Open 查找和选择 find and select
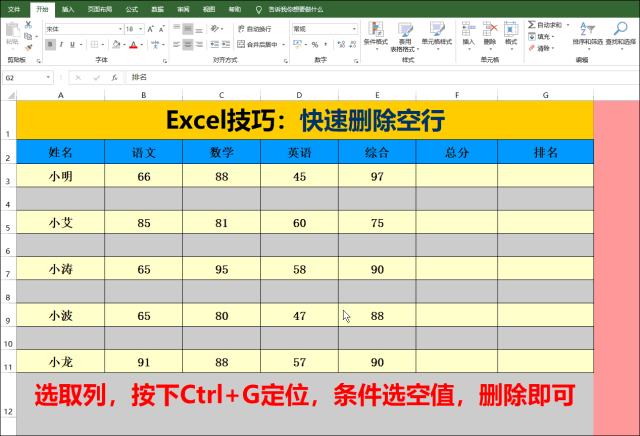Screen dimensions: 640x436 [x=621, y=36]
